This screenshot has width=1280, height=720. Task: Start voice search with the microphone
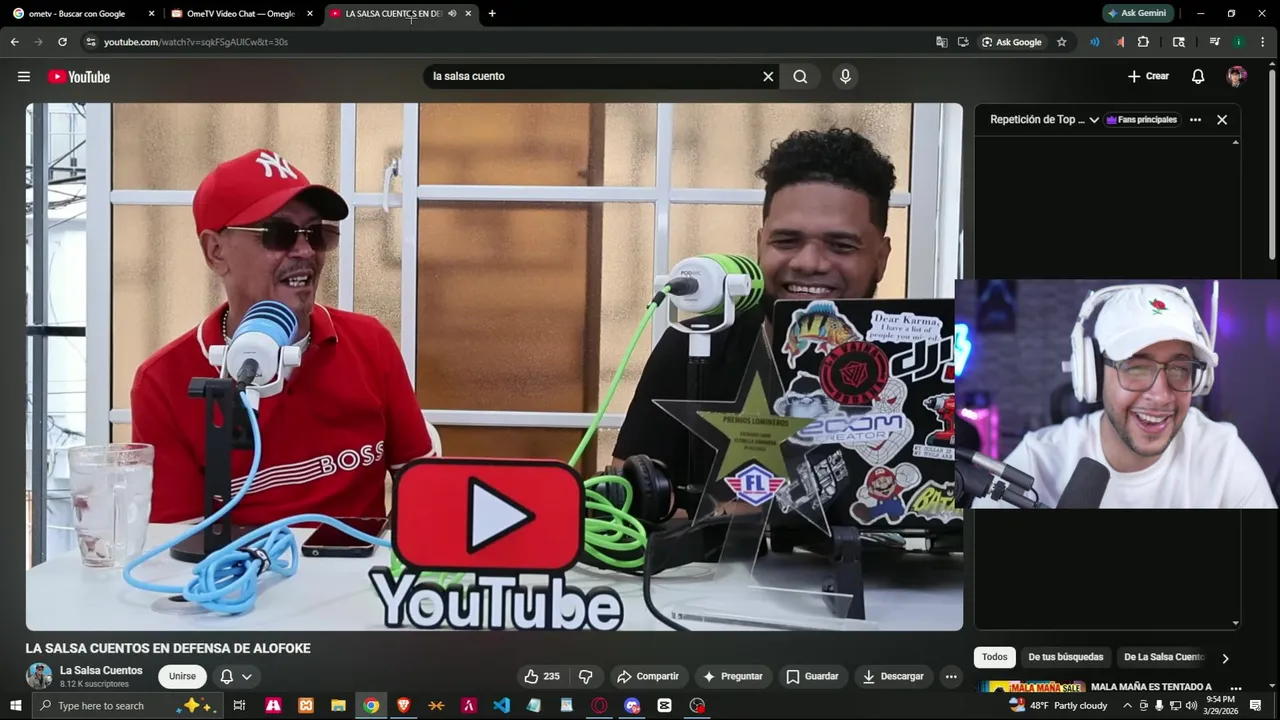click(x=845, y=76)
